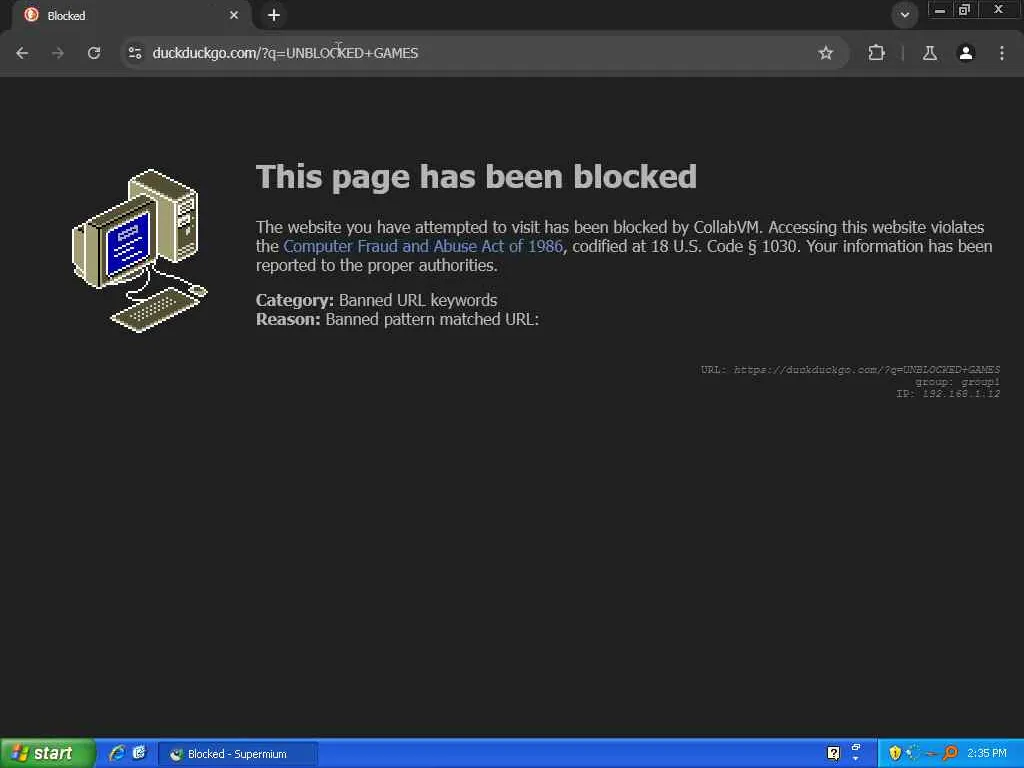Open the experiments flask icon

point(930,53)
